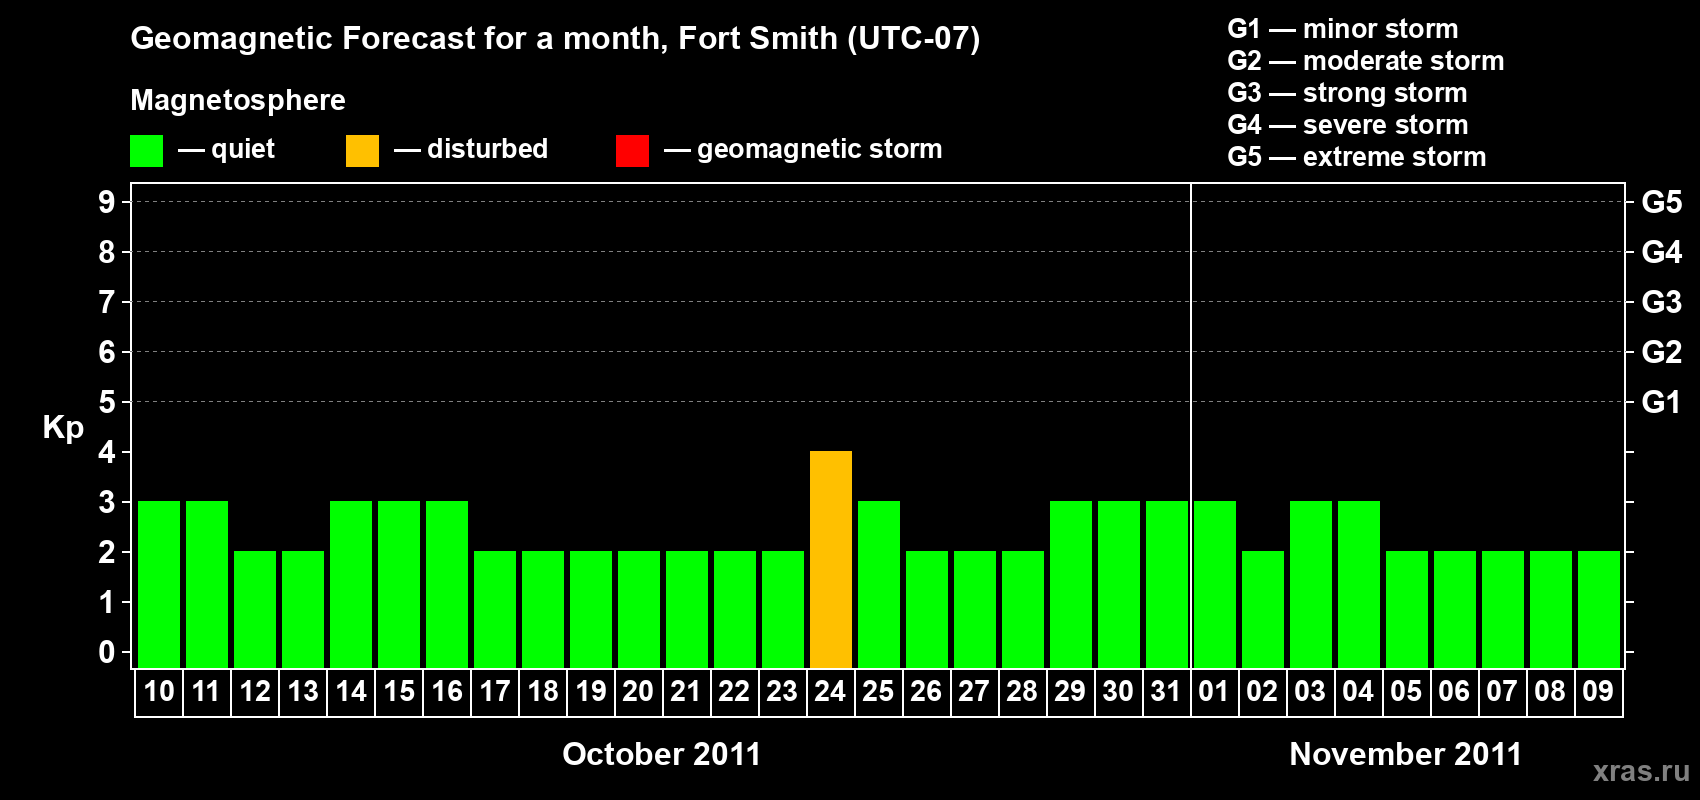The height and width of the screenshot is (800, 1700).
Task: Click the 'G5' right axis label
Action: pyautogui.click(x=1661, y=202)
